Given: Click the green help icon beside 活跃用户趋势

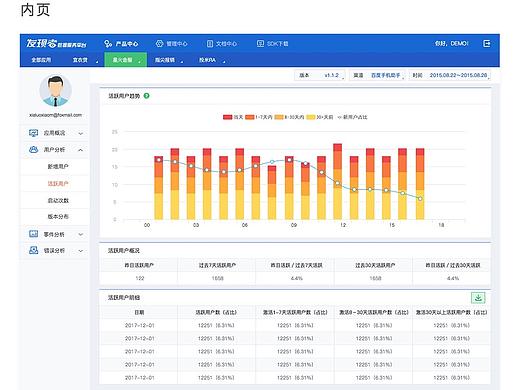Looking at the screenshot, I should (x=146, y=96).
